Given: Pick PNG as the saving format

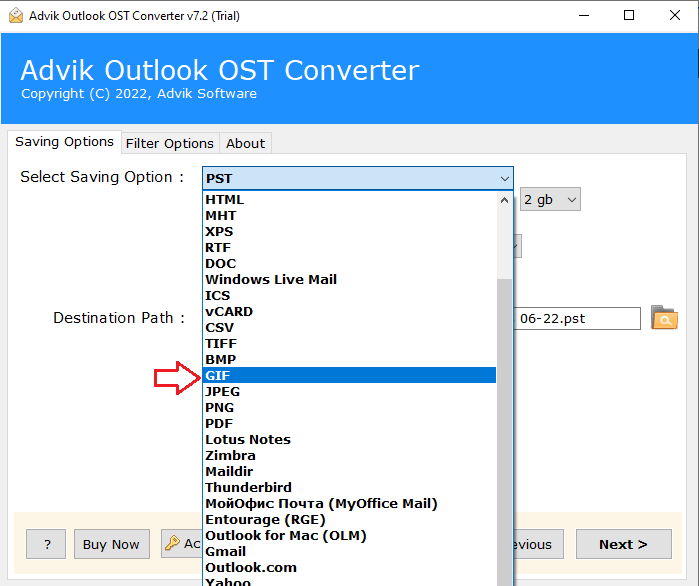Looking at the screenshot, I should tap(350, 407).
